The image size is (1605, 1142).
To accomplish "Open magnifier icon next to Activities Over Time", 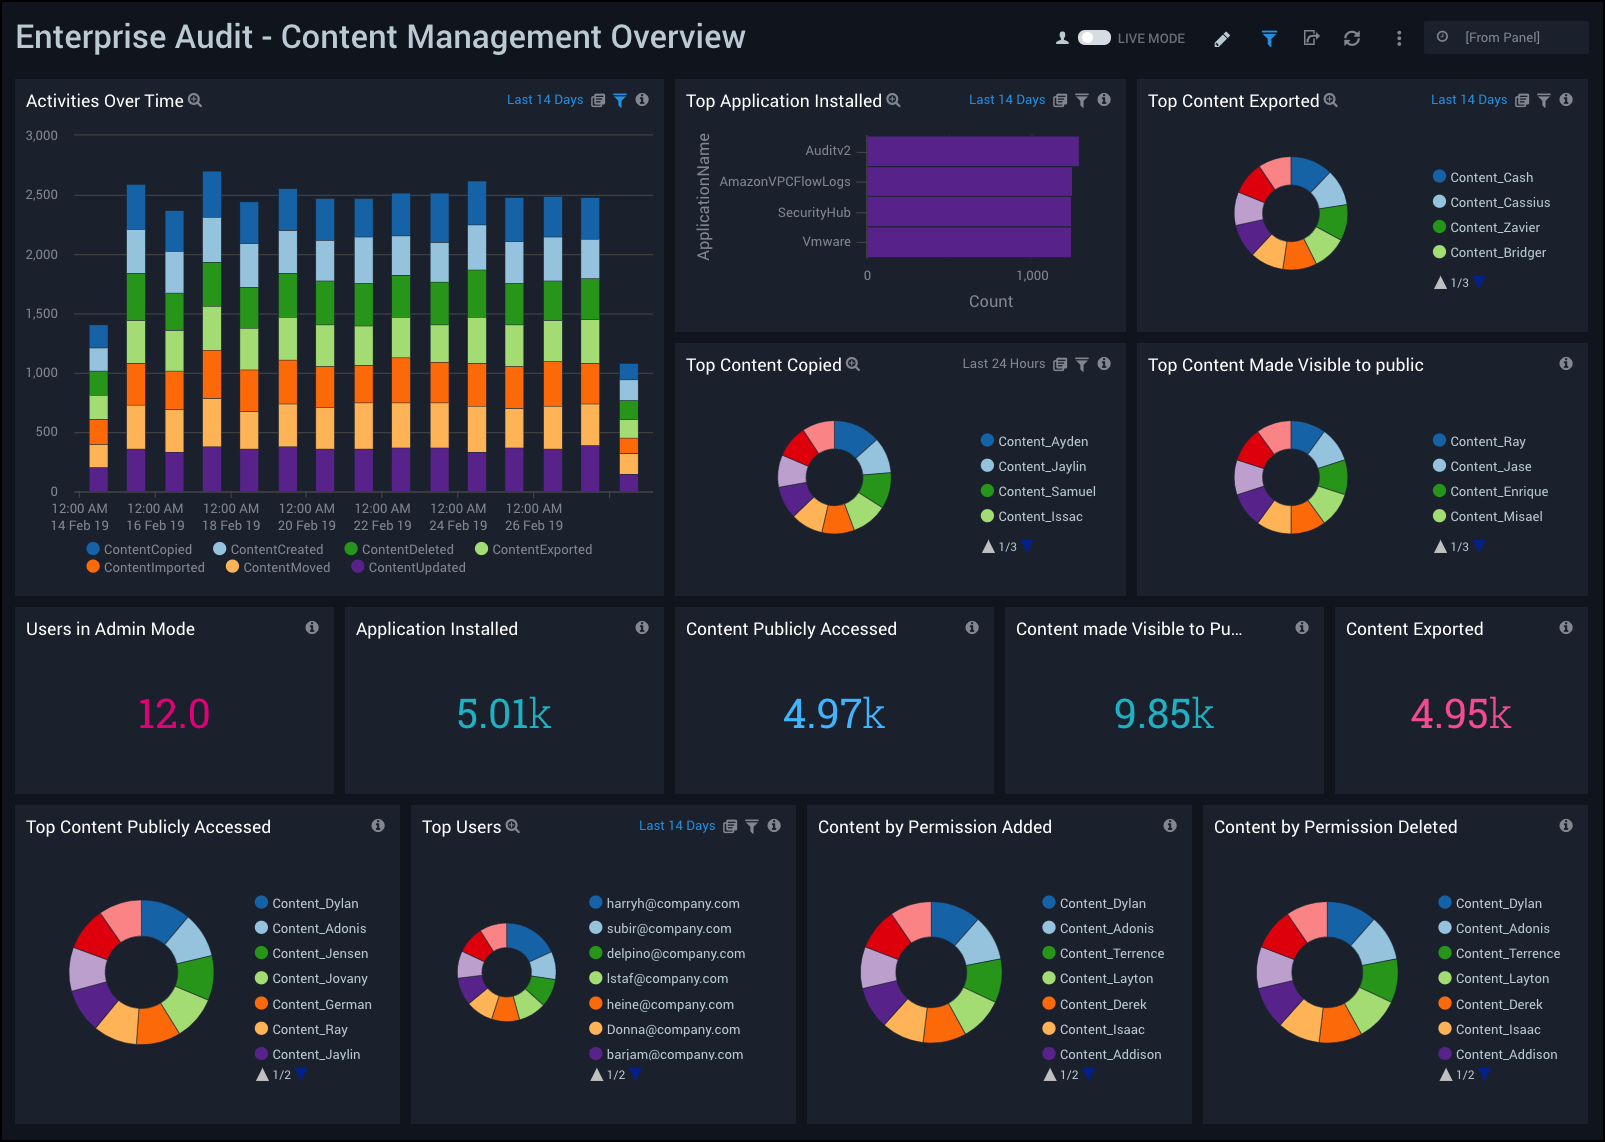I will click(196, 100).
